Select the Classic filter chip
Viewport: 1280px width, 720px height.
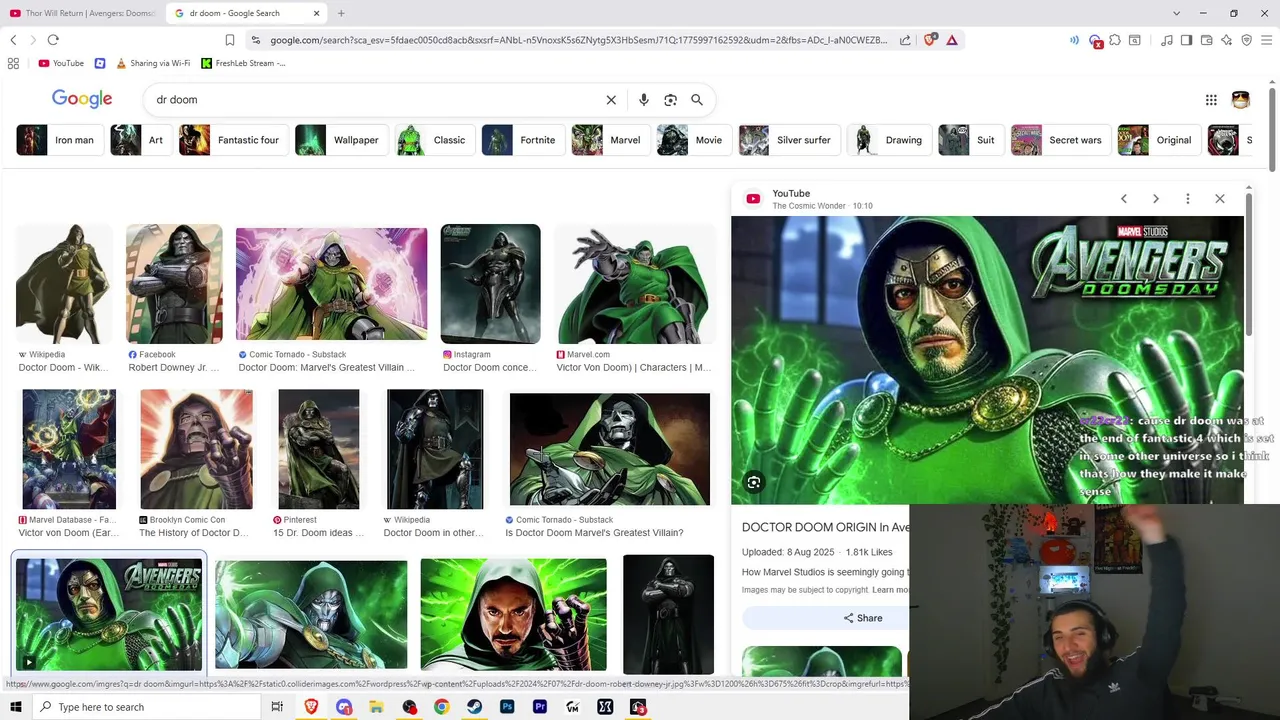coord(434,140)
